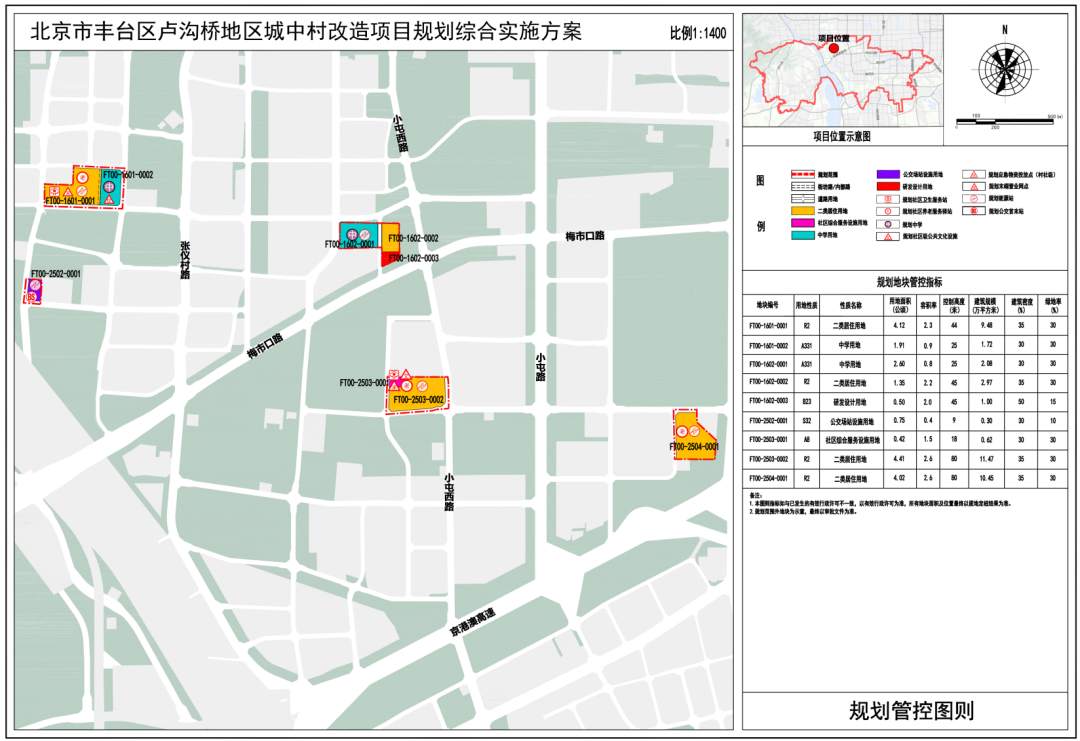1080x741 pixels.
Task: Select the 规划末端营业网点 legend icon
Action: (974, 187)
